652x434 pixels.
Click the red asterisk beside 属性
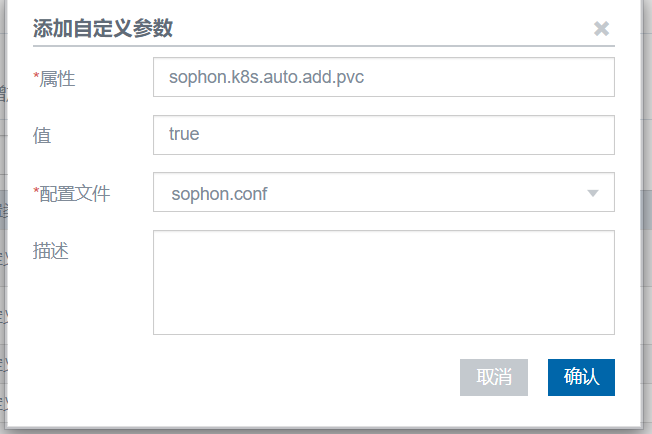coord(37,76)
